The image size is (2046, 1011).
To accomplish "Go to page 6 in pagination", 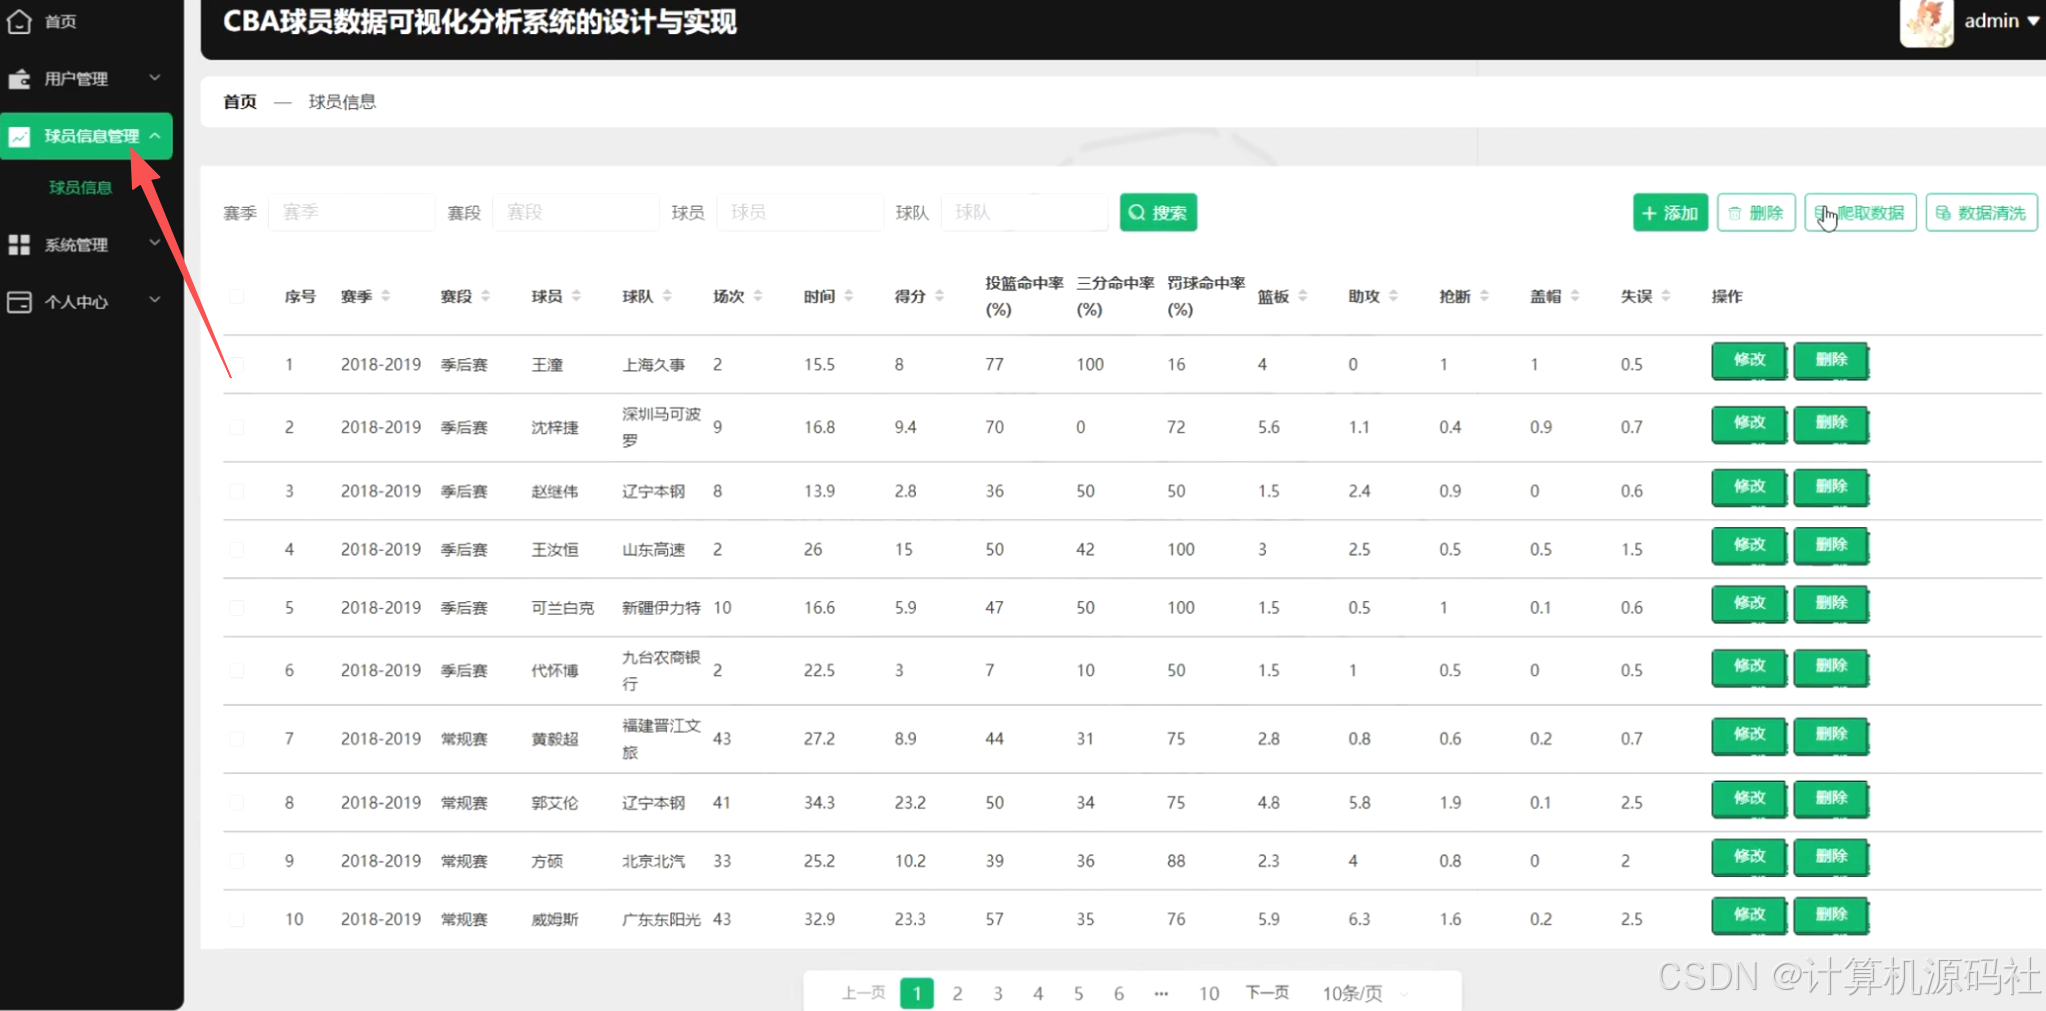I will 1119,993.
